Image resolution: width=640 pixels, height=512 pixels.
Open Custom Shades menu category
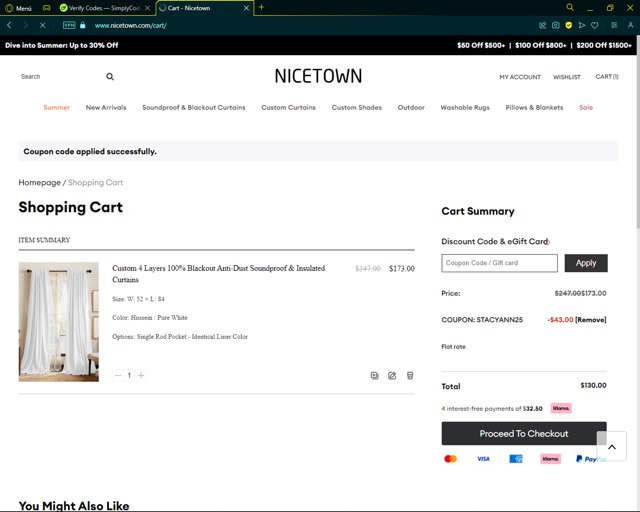point(356,107)
